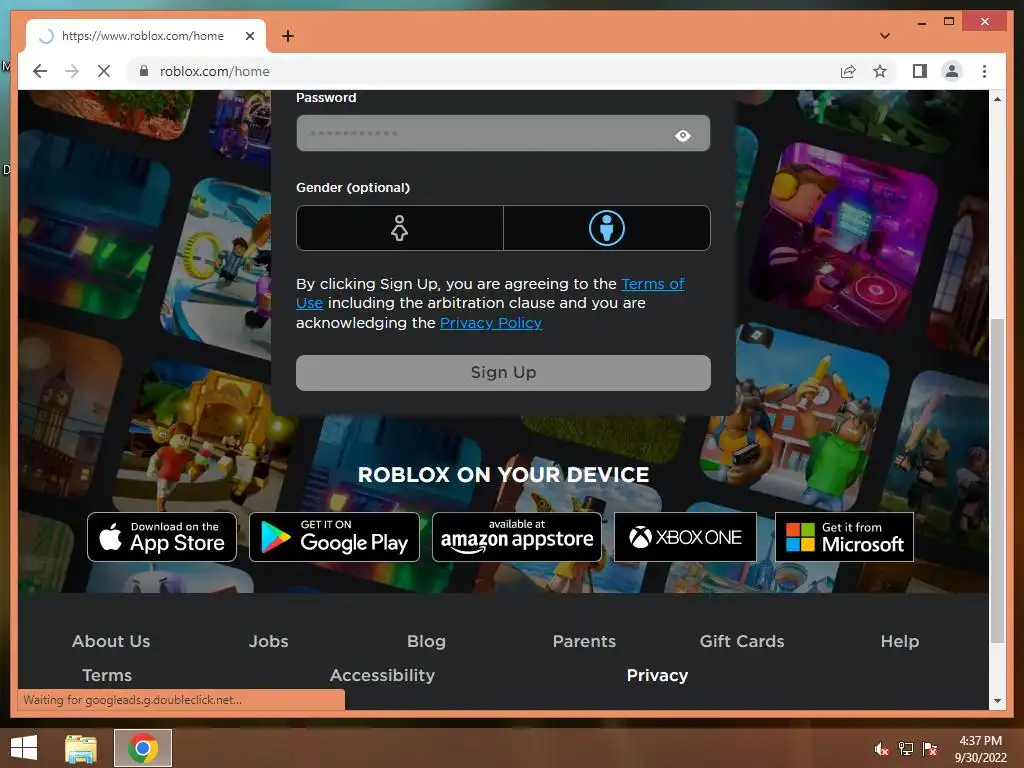This screenshot has width=1024, height=768.
Task: Click the Chrome taskbar icon
Action: 143,748
